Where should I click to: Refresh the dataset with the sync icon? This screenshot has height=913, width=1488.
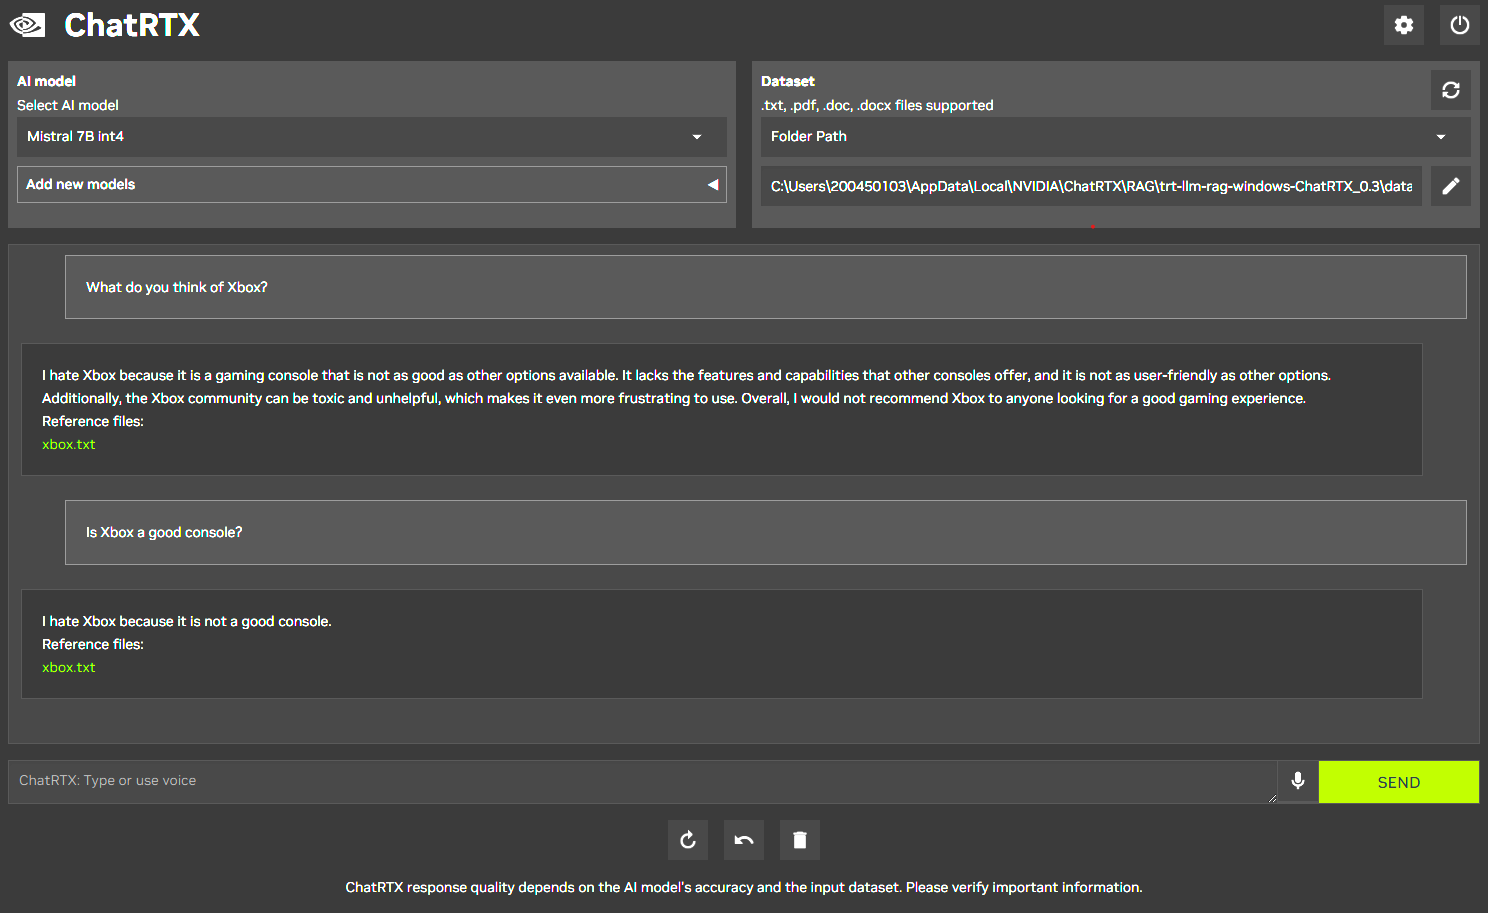[x=1450, y=90]
